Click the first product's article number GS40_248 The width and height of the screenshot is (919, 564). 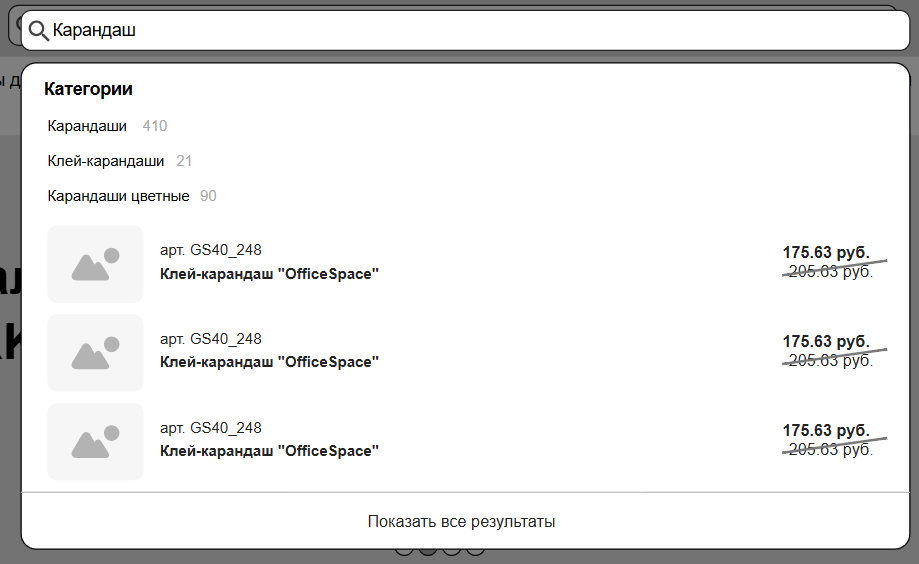[x=211, y=250]
